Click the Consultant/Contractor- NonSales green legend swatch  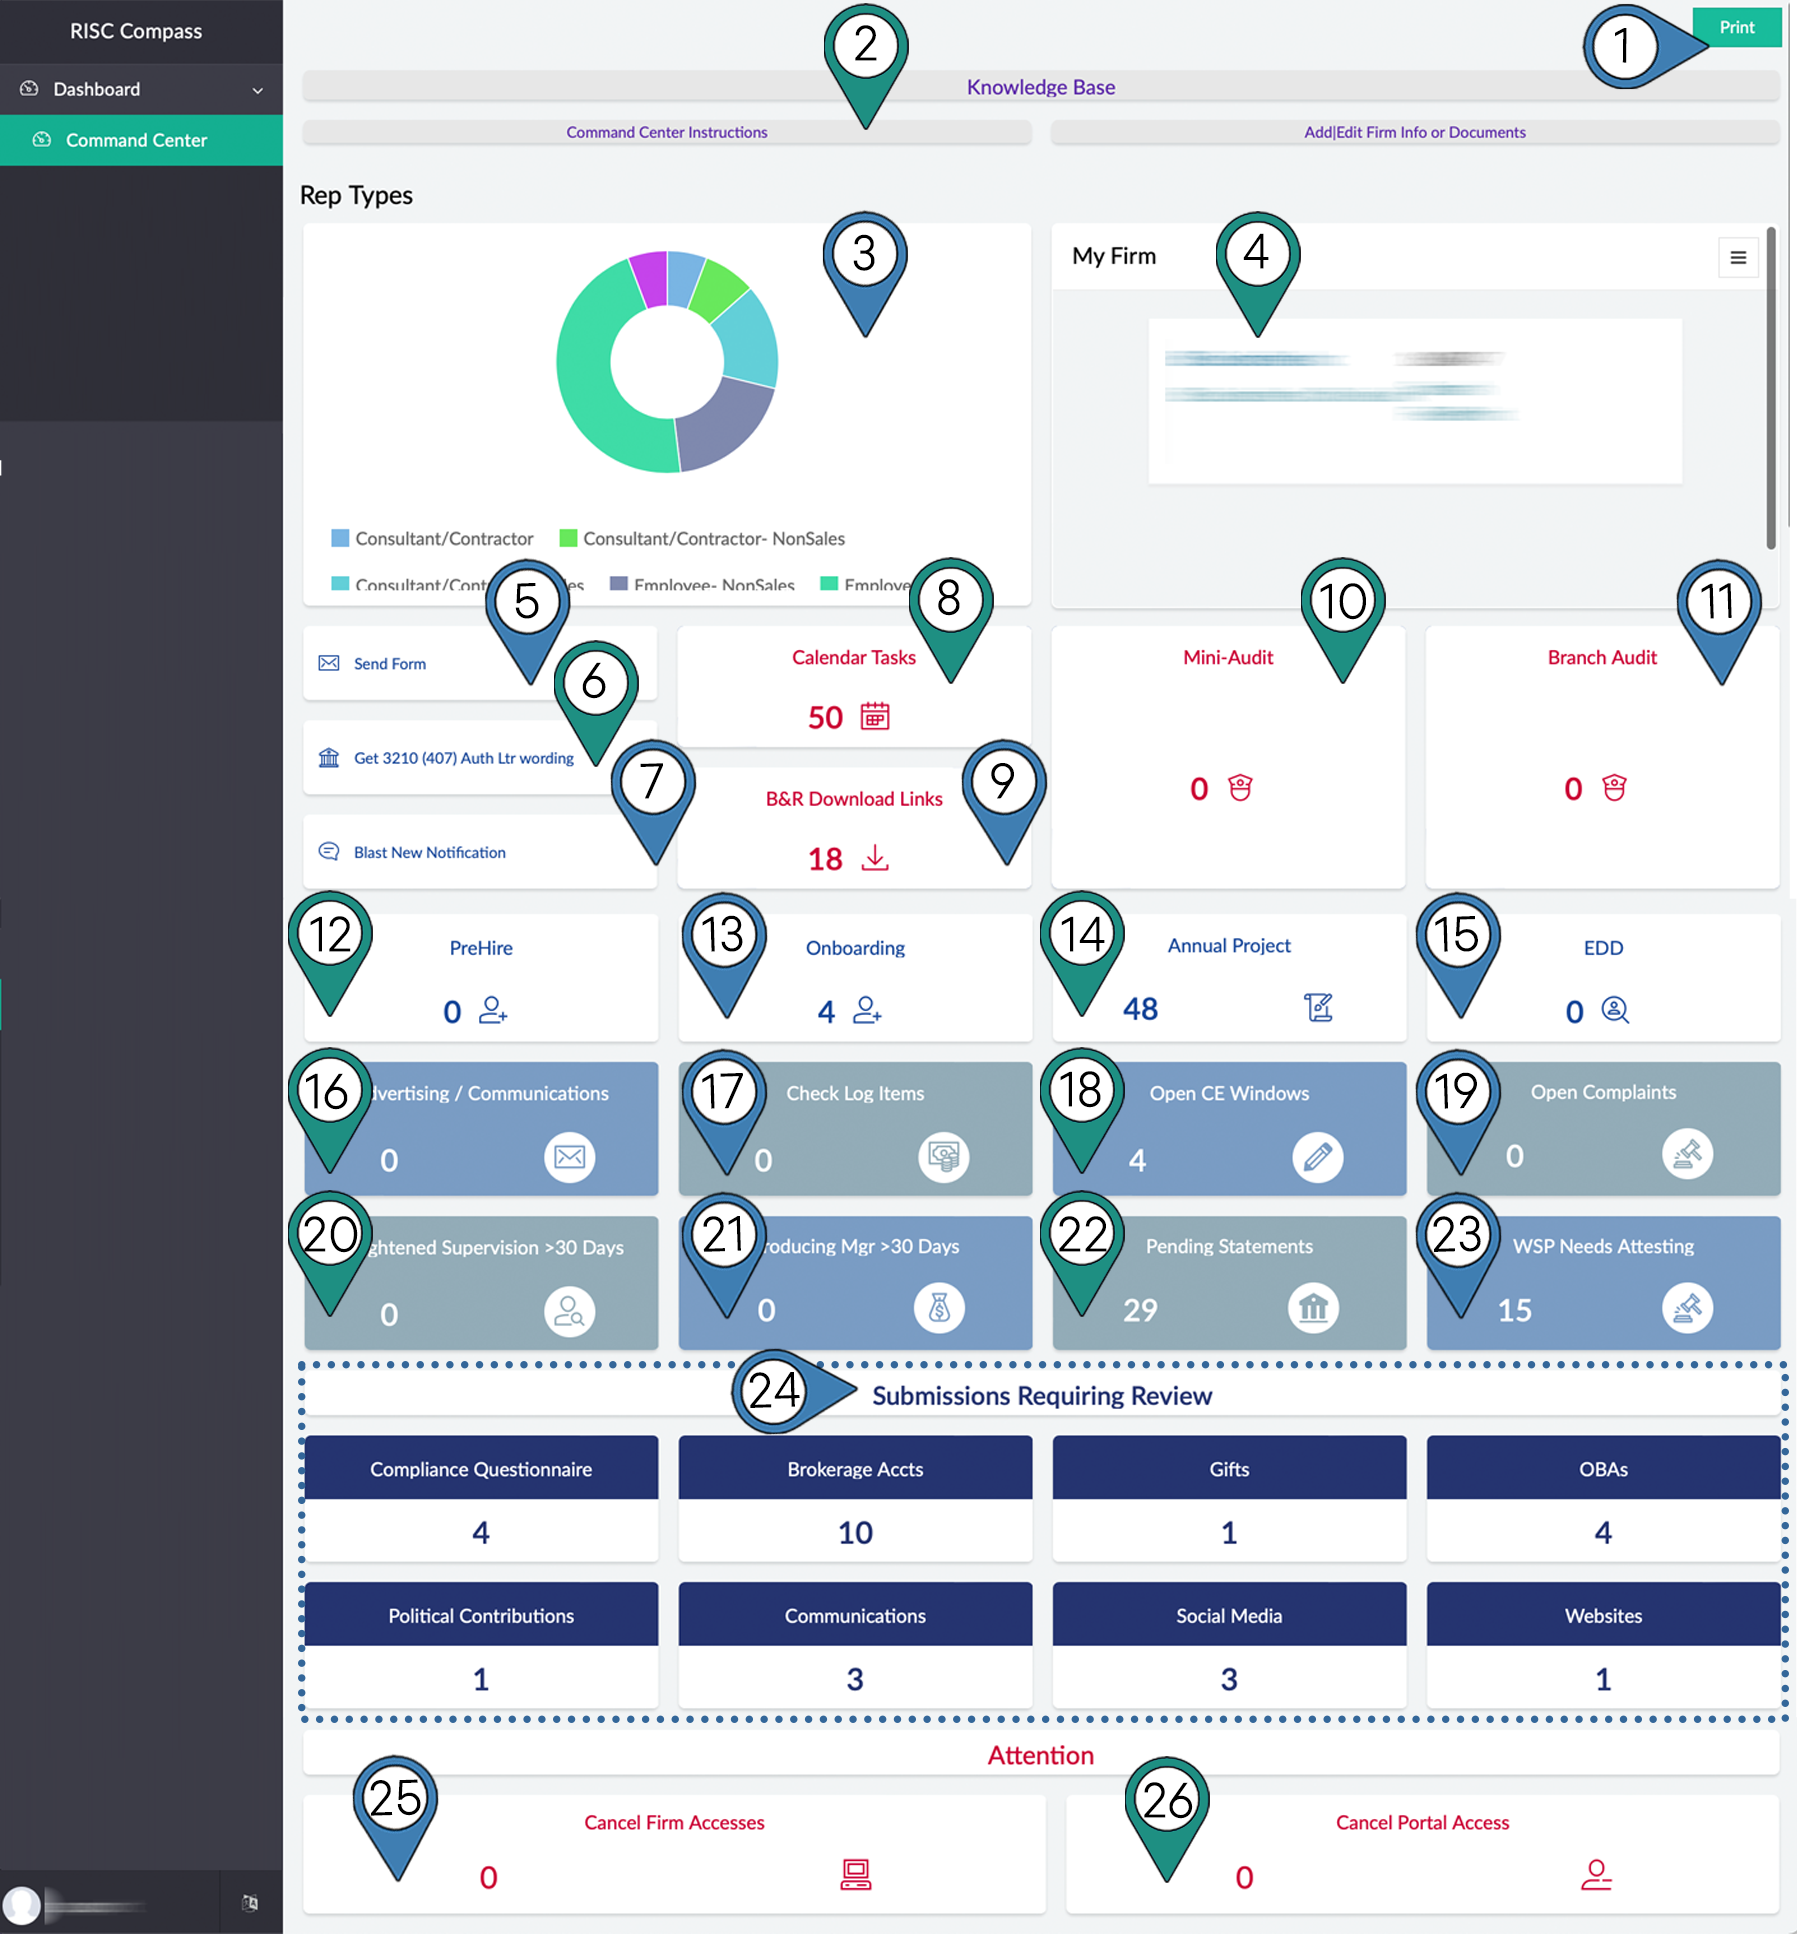[568, 538]
